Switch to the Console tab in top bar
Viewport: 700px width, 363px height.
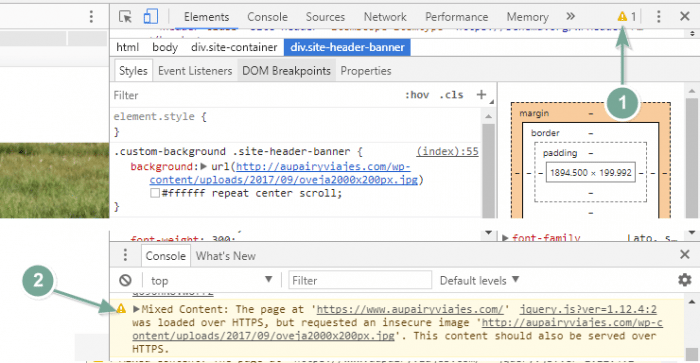coord(267,17)
